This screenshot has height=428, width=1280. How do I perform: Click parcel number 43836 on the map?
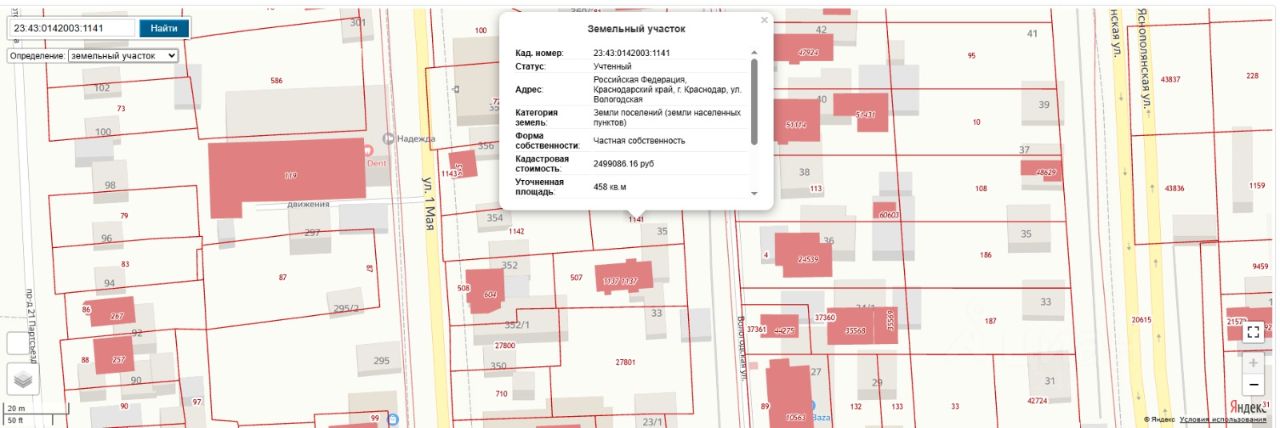tap(1172, 188)
